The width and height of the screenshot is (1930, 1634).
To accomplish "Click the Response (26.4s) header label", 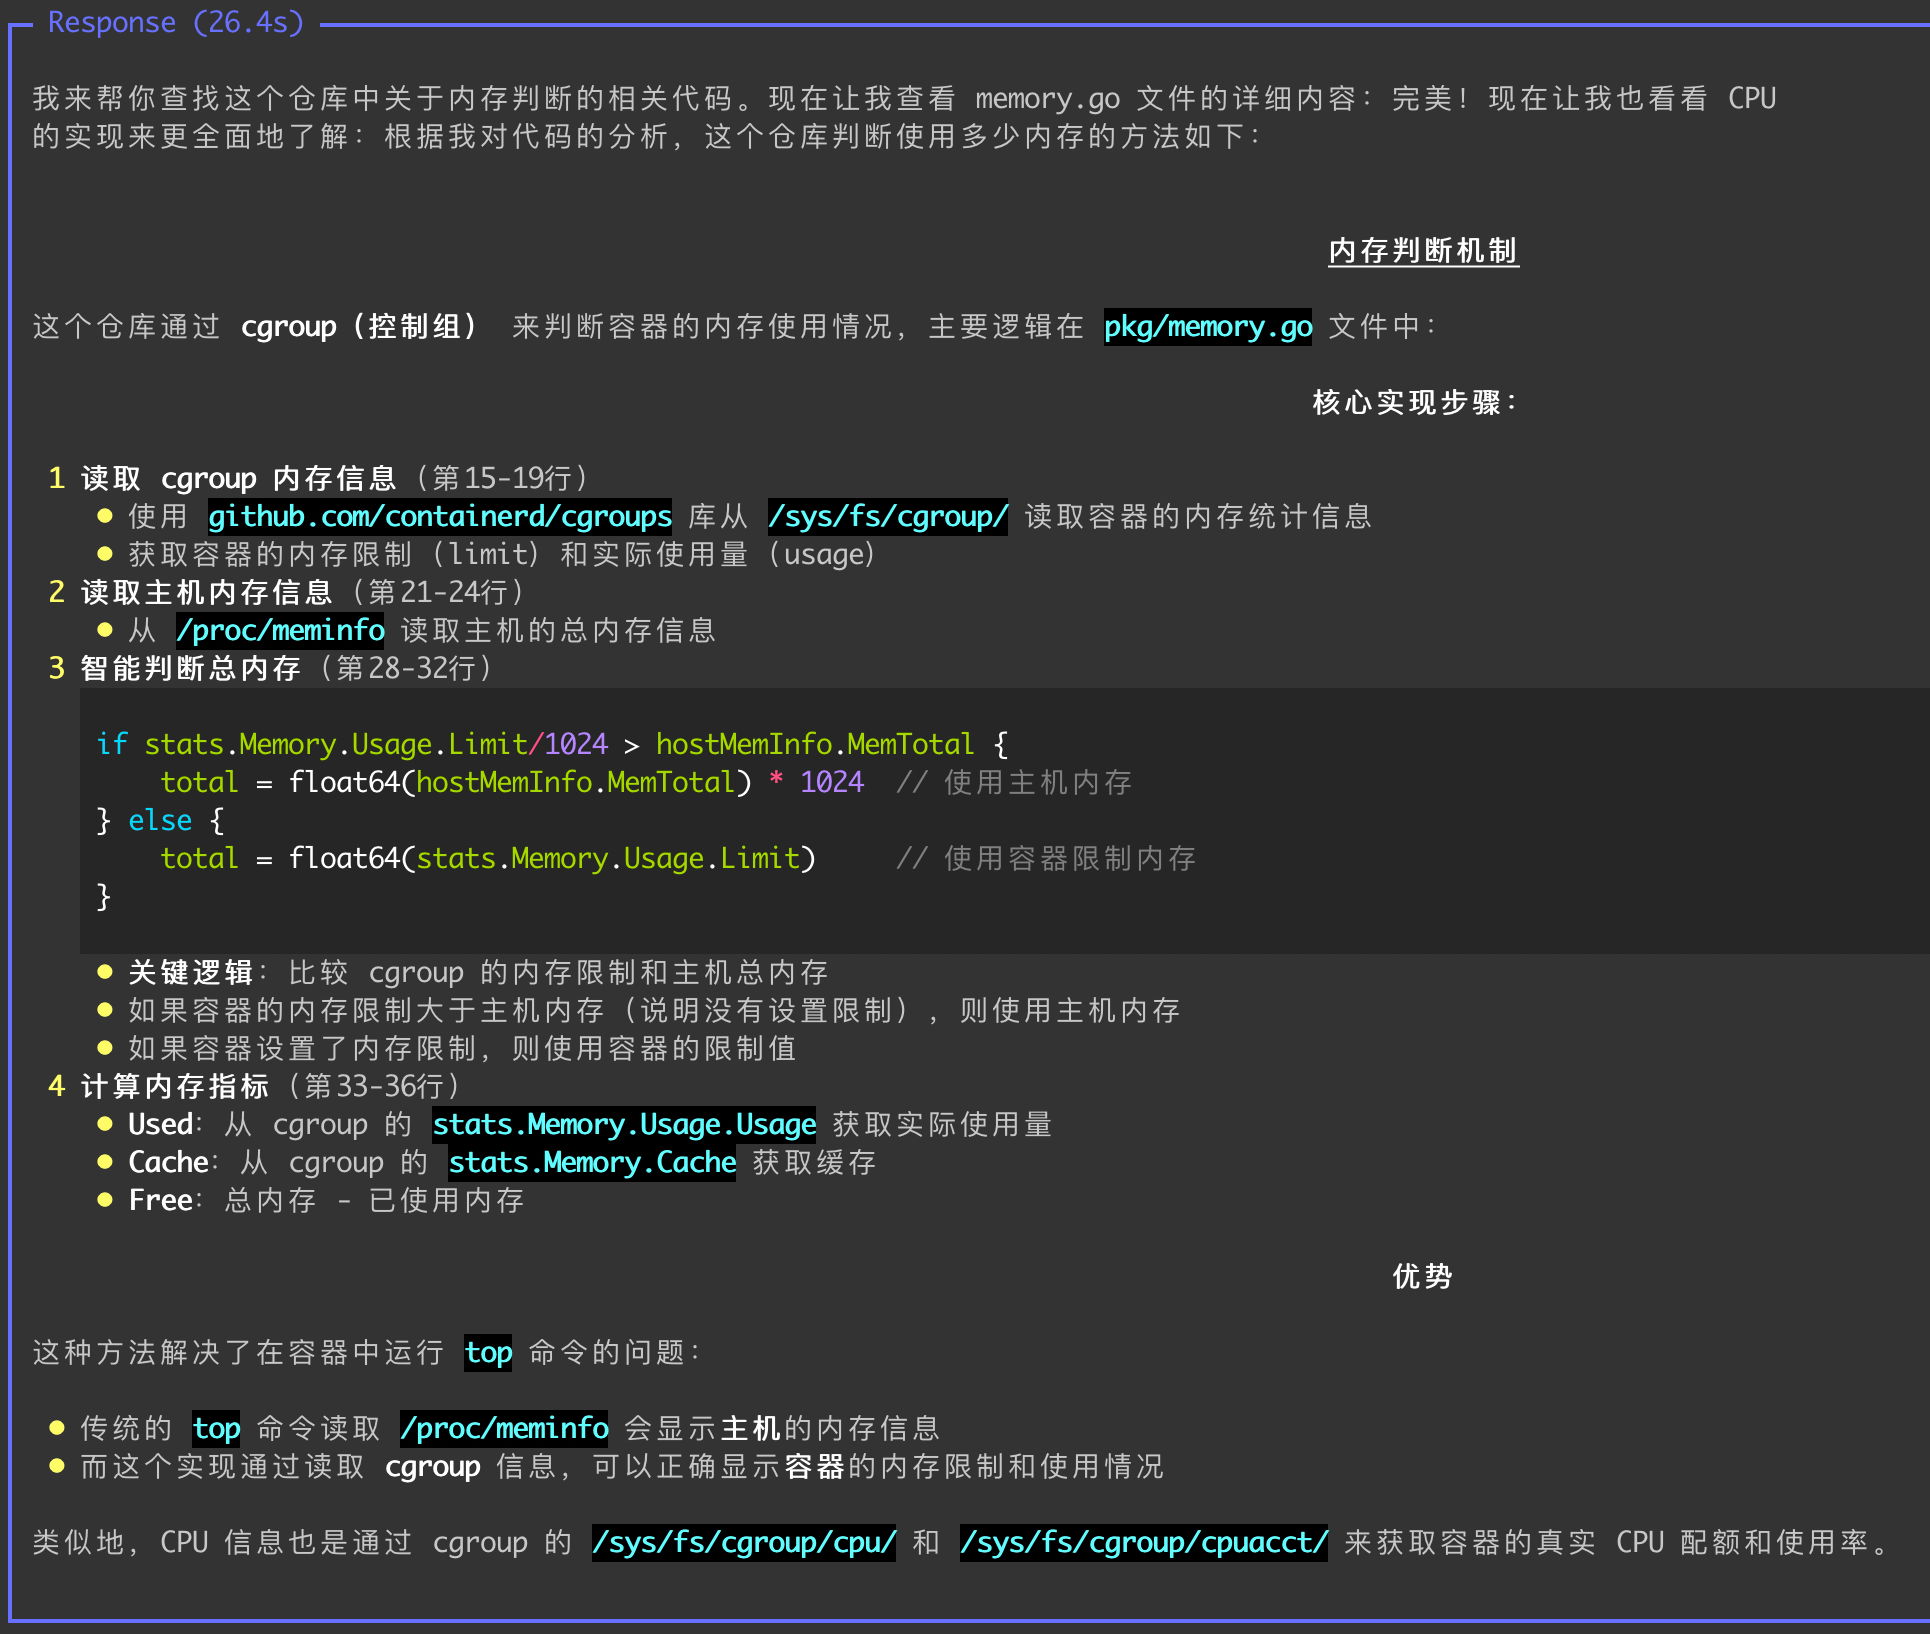I will point(175,22).
